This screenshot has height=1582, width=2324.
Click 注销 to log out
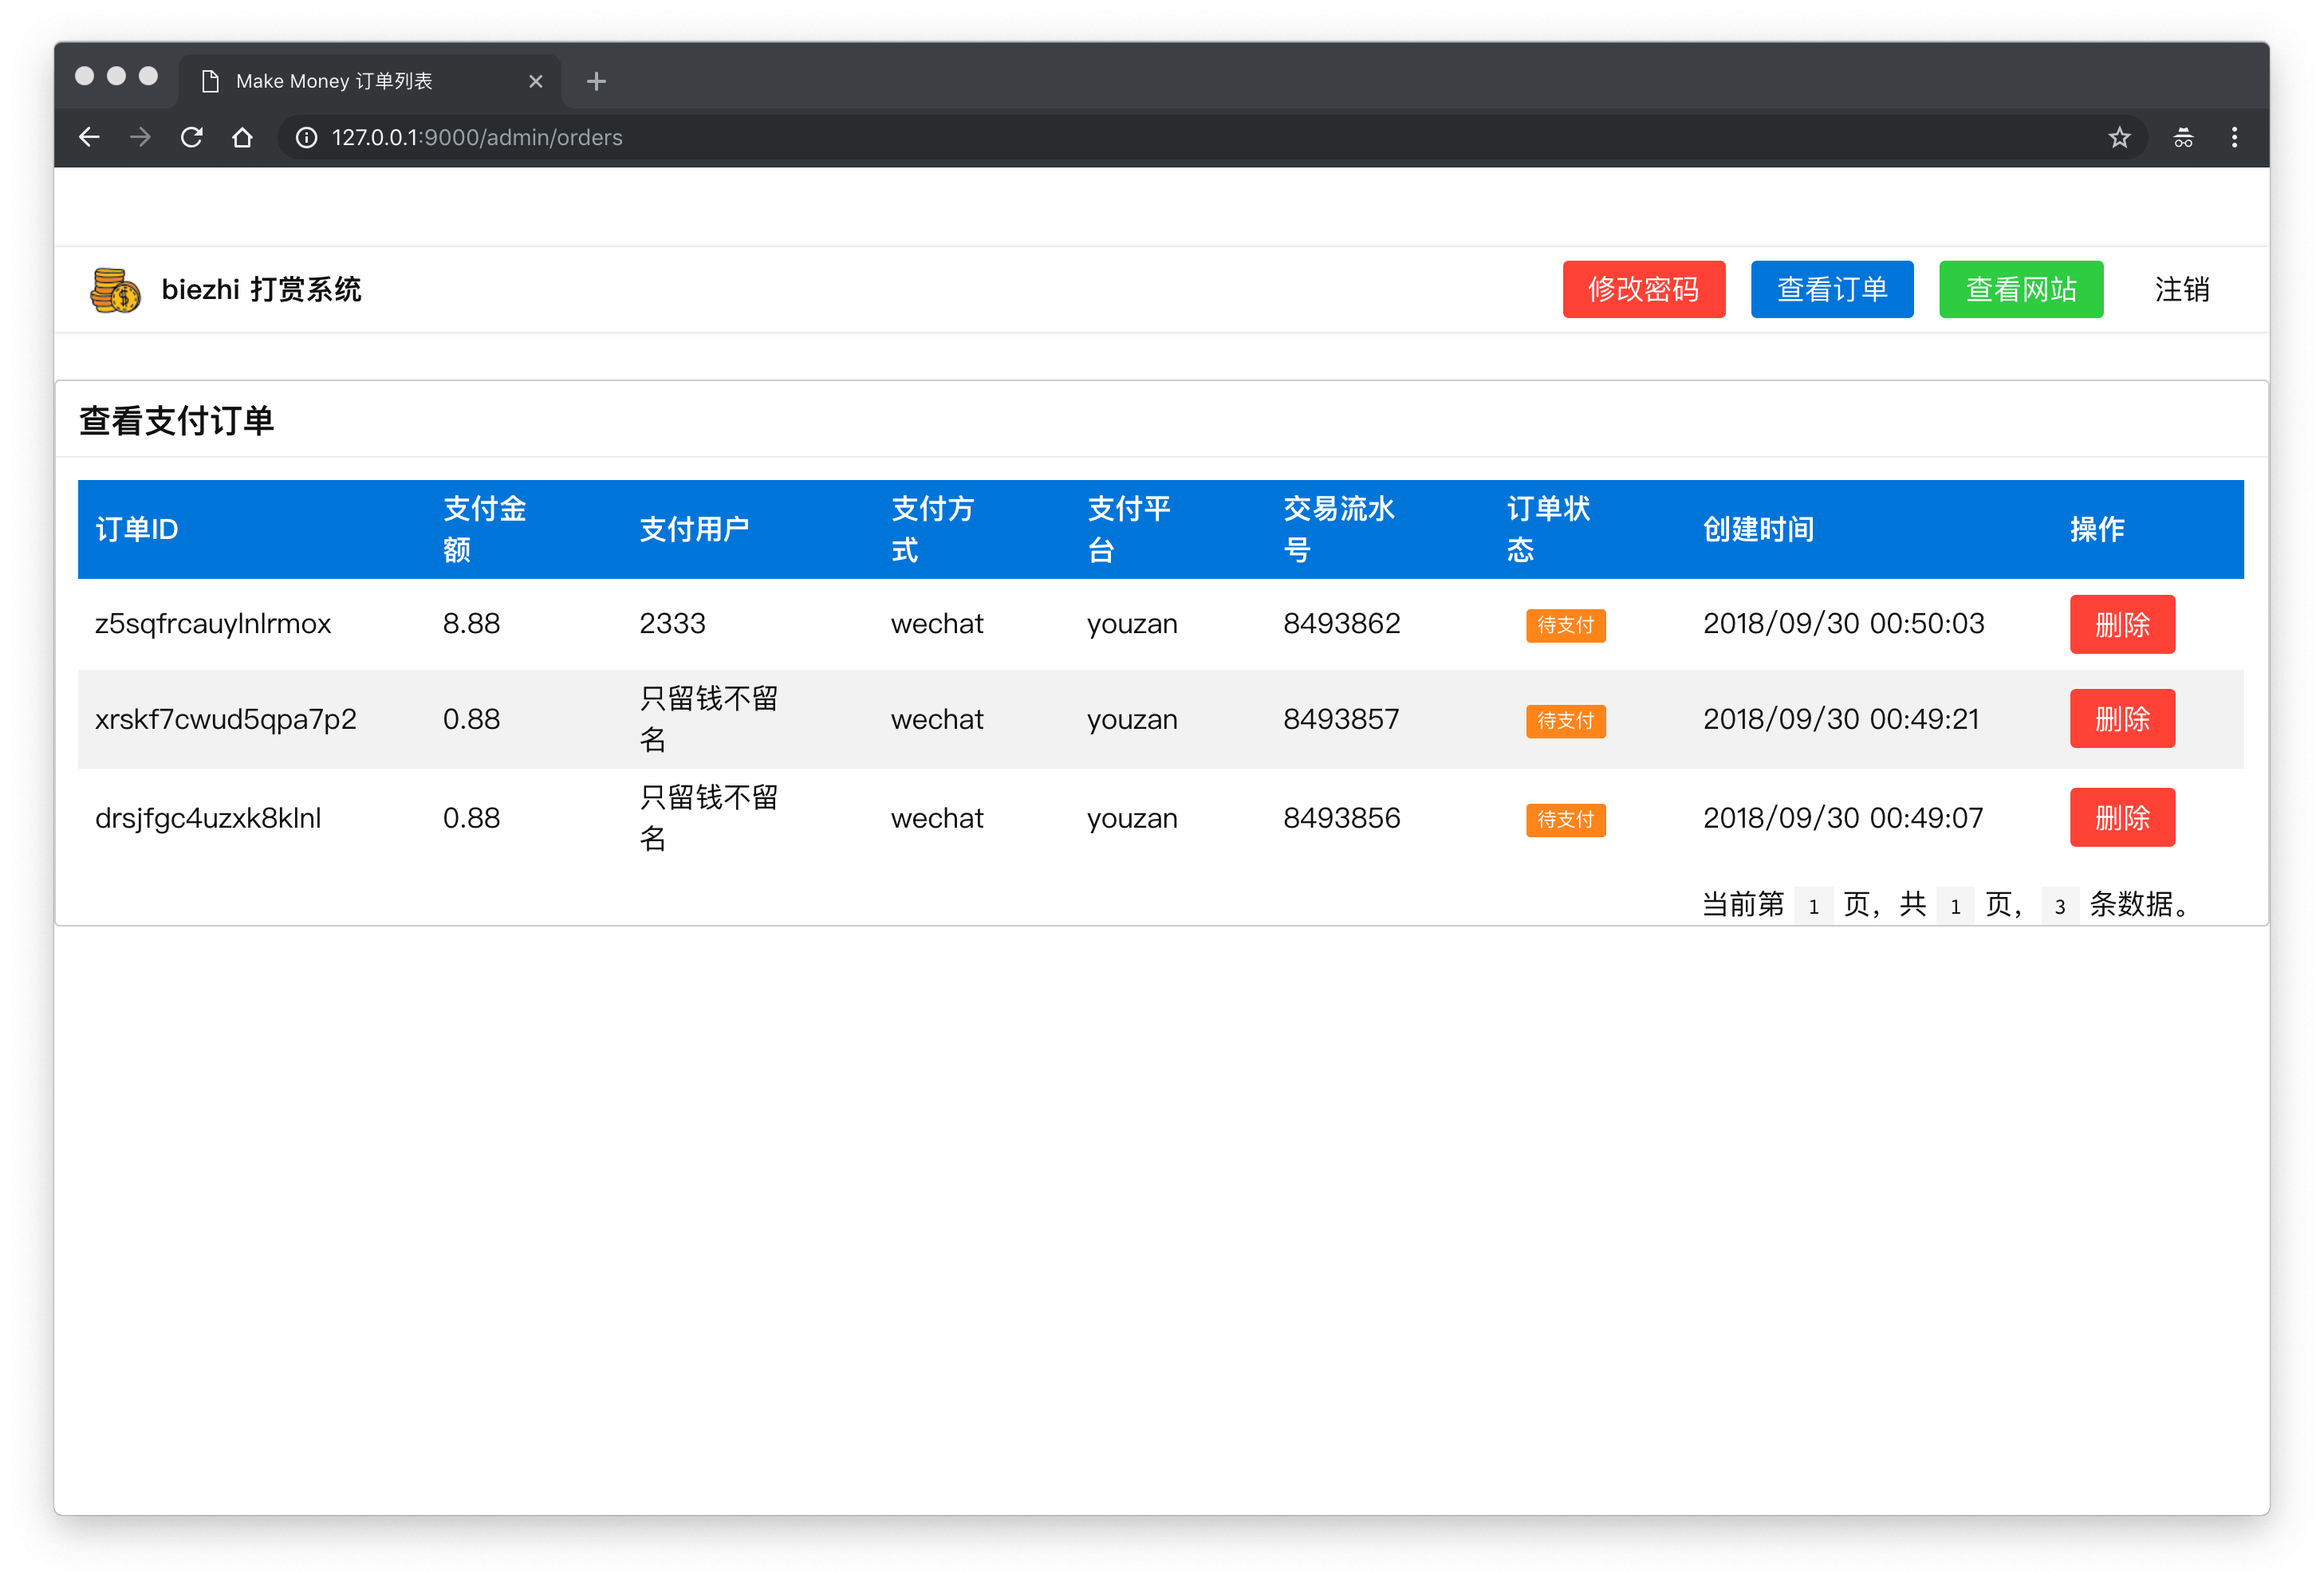coord(2181,289)
